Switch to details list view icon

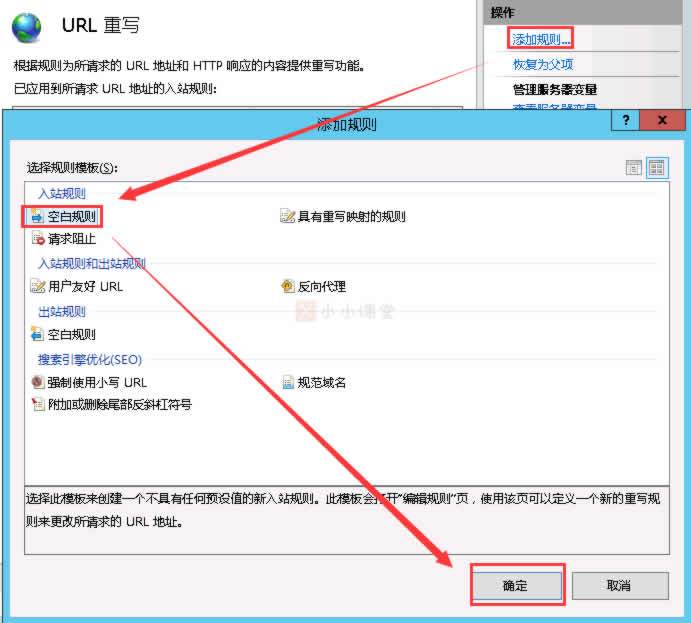pyautogui.click(x=633, y=168)
